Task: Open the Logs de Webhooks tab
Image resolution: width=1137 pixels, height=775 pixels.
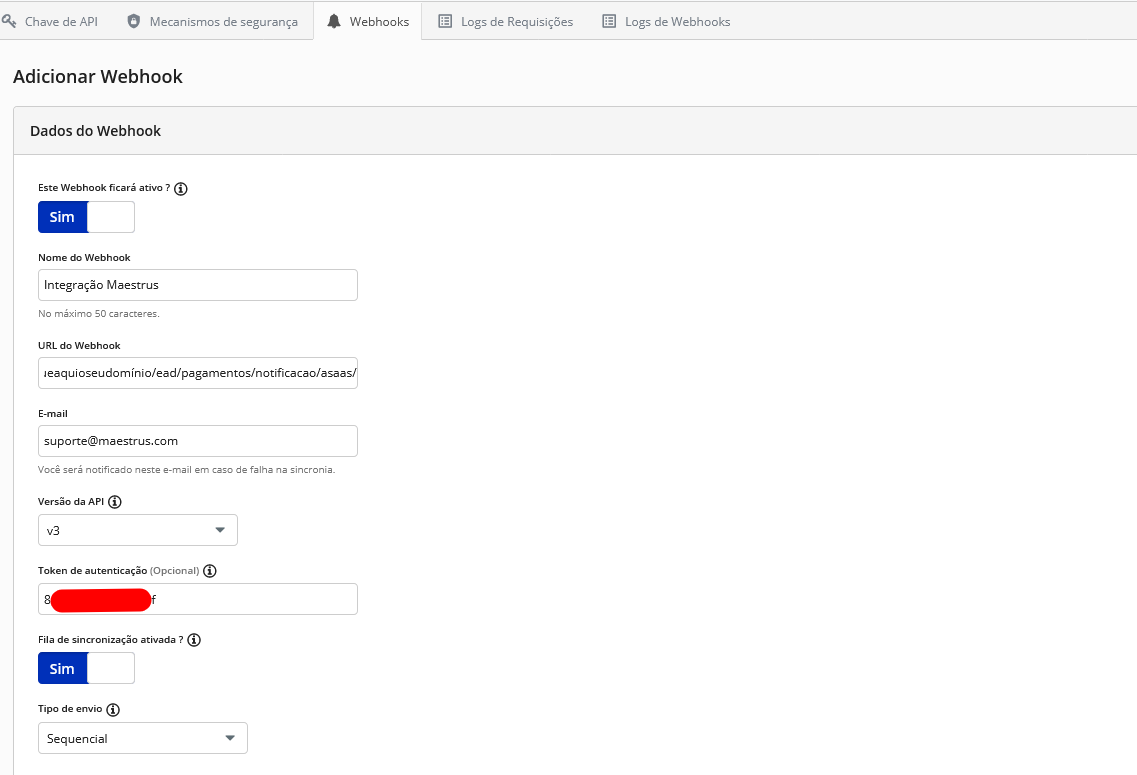Action: [666, 22]
